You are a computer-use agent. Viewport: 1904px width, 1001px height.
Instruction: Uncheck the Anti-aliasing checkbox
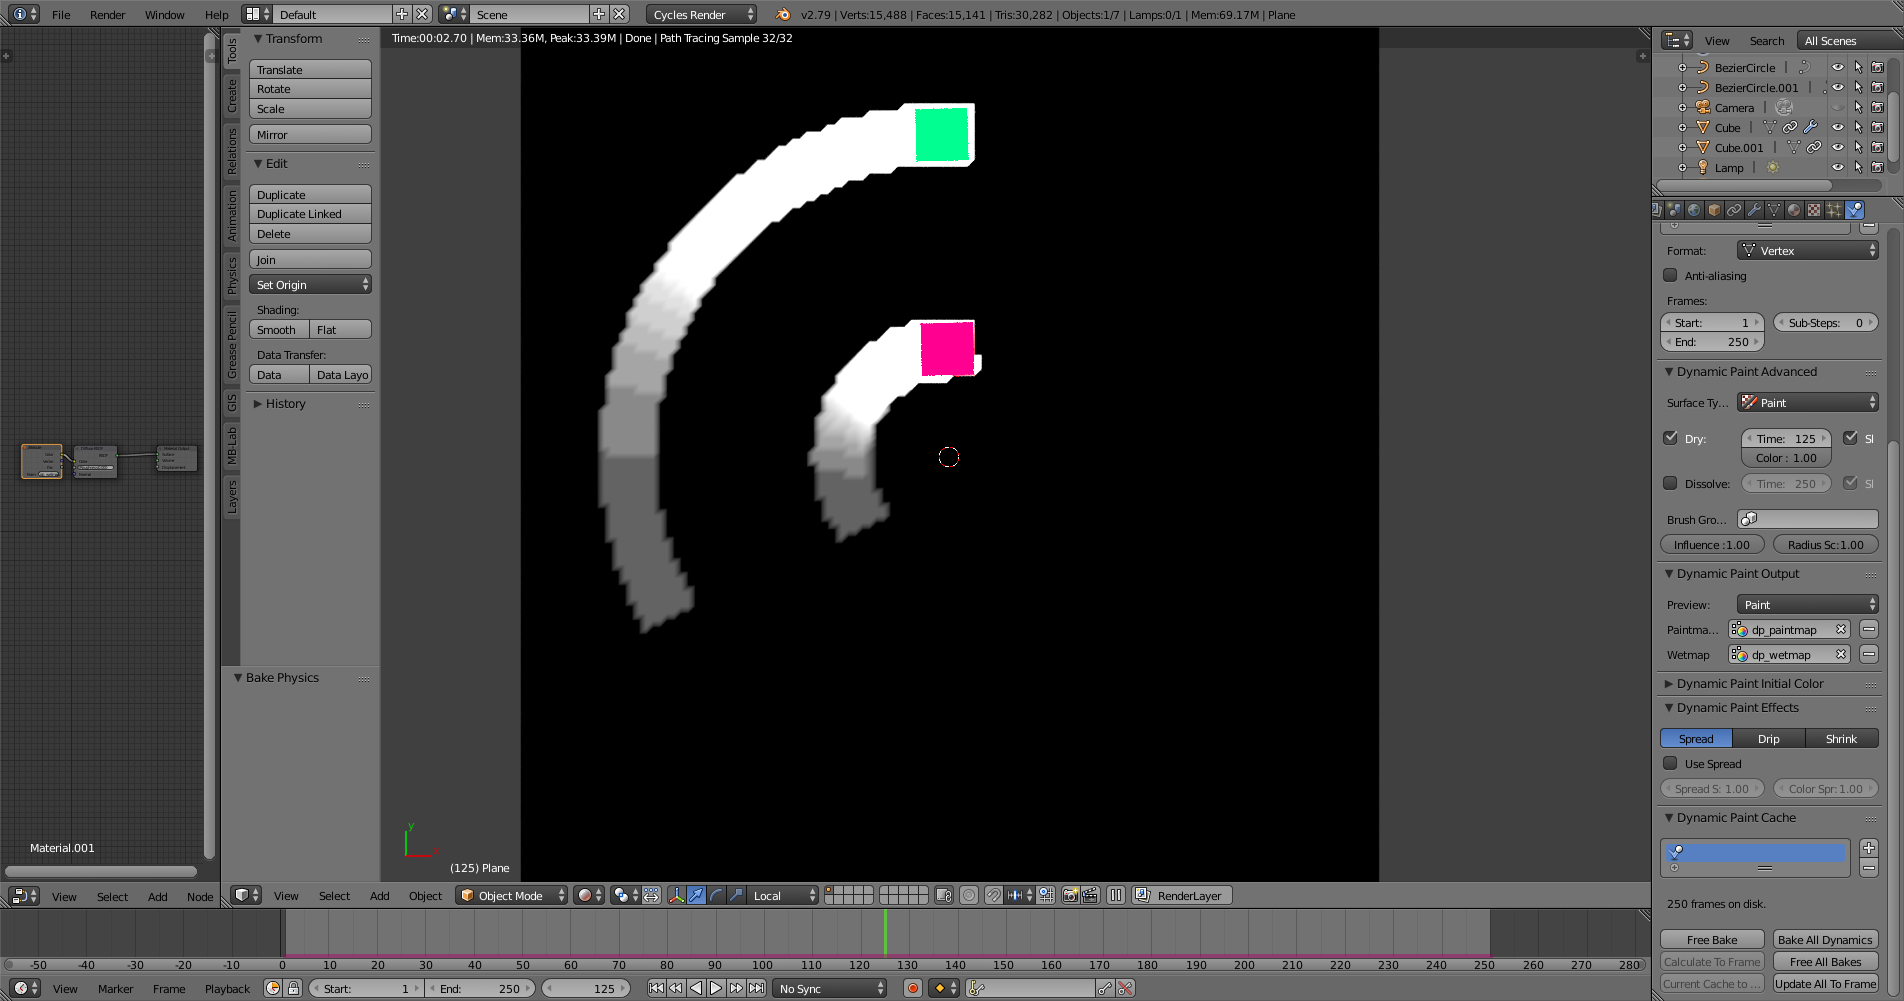click(1670, 275)
